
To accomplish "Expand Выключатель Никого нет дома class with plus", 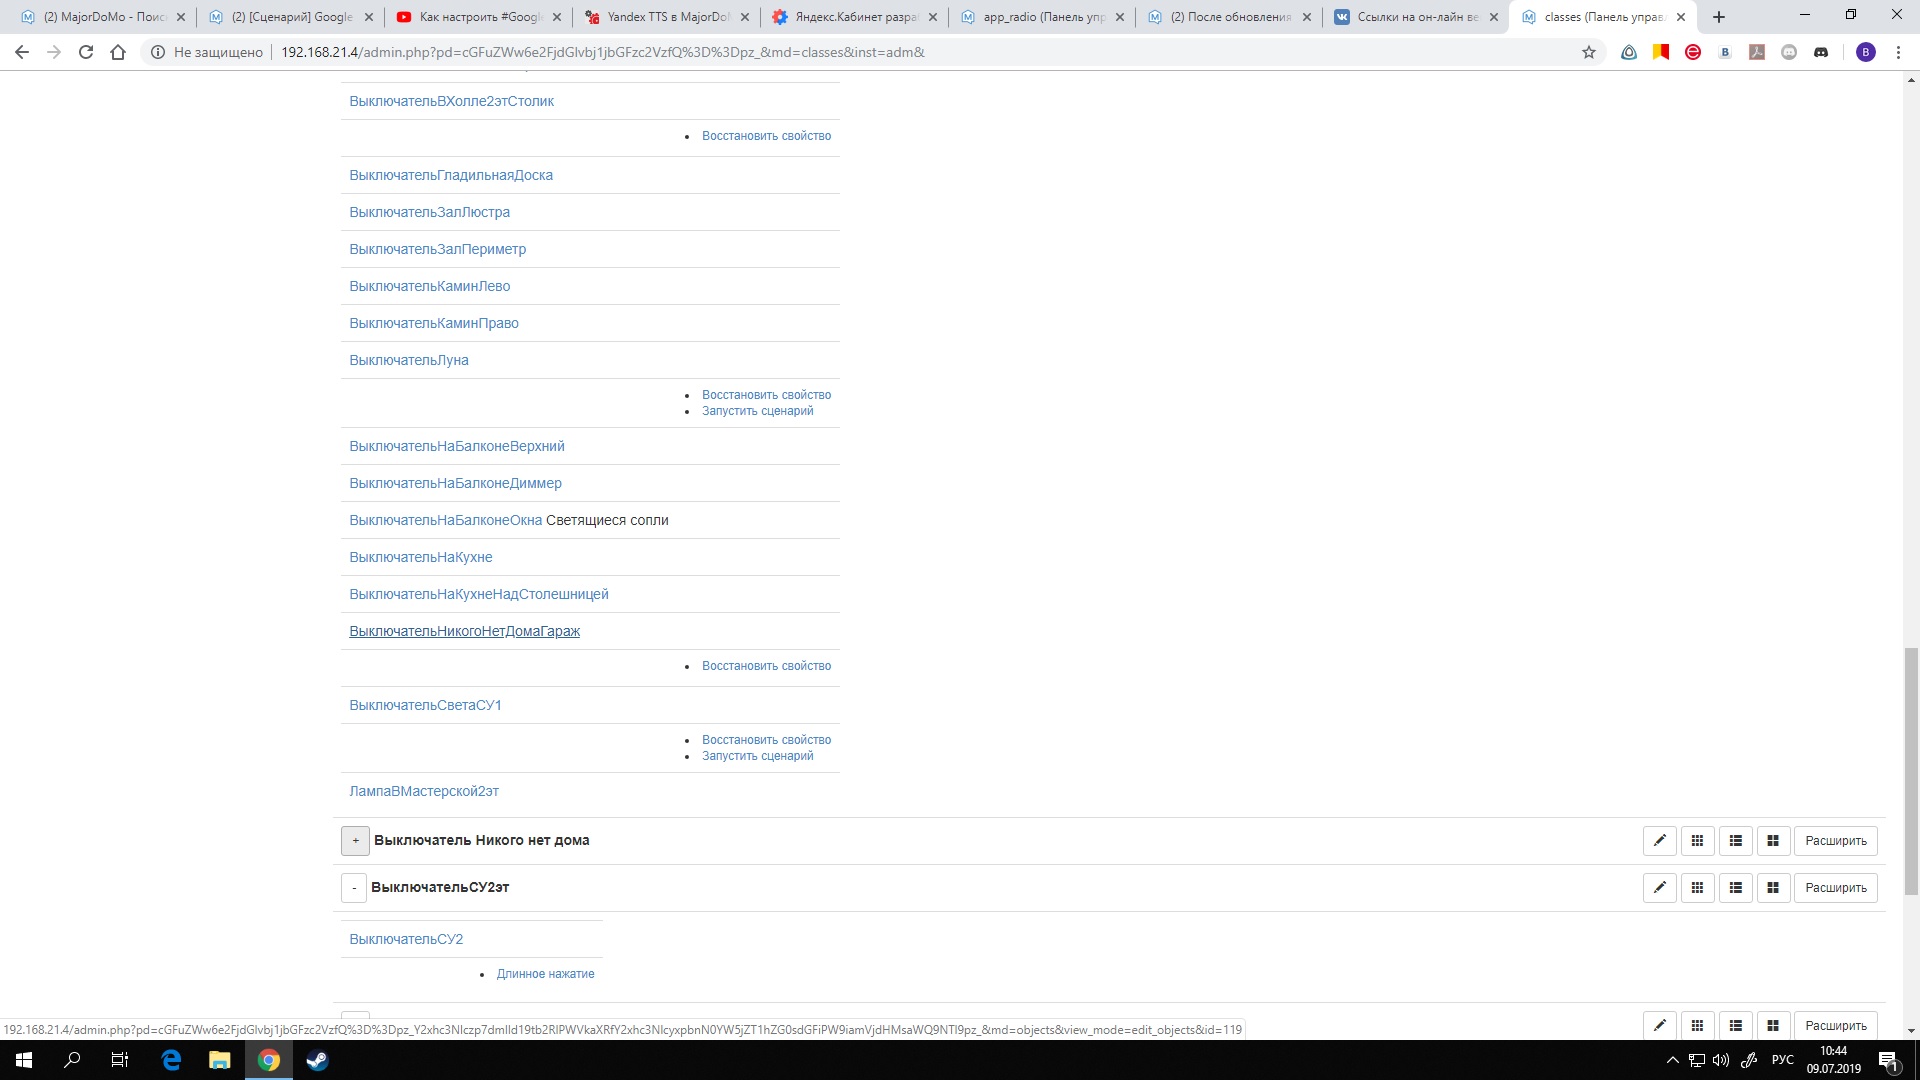I will [355, 841].
